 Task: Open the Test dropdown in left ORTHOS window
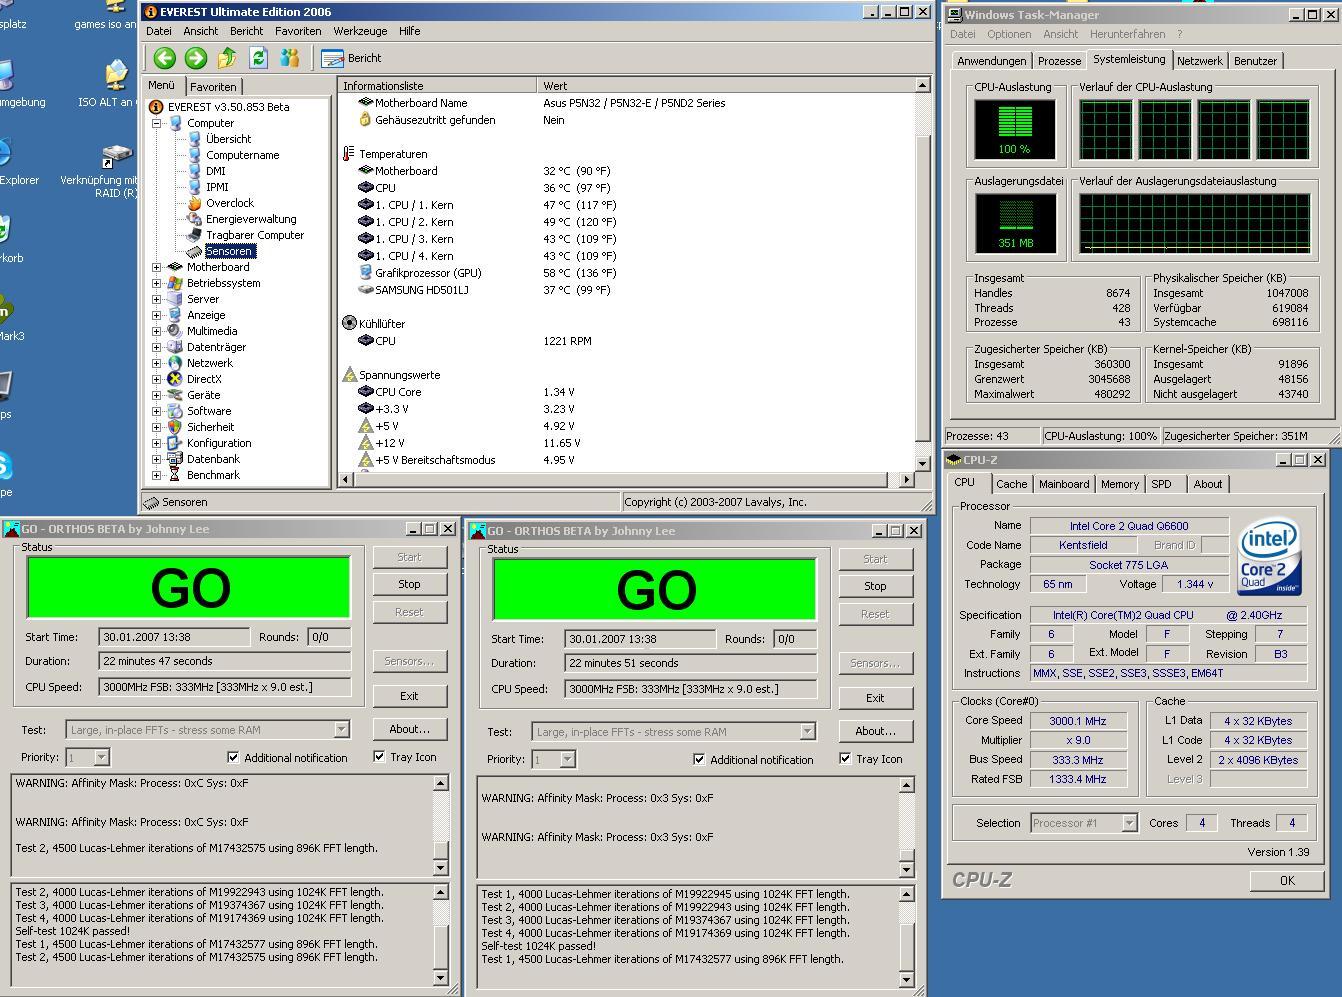point(341,730)
